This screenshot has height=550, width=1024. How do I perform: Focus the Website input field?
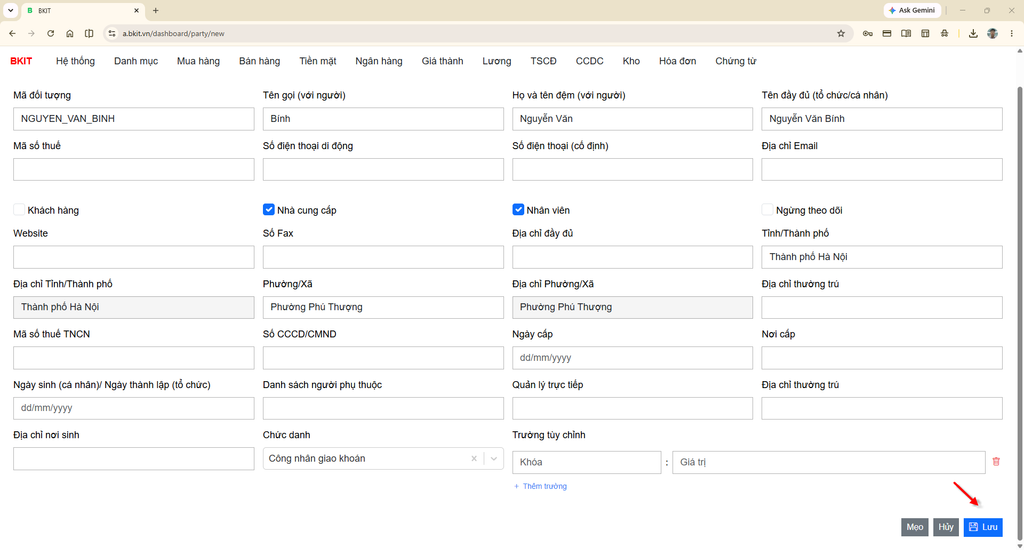134,257
